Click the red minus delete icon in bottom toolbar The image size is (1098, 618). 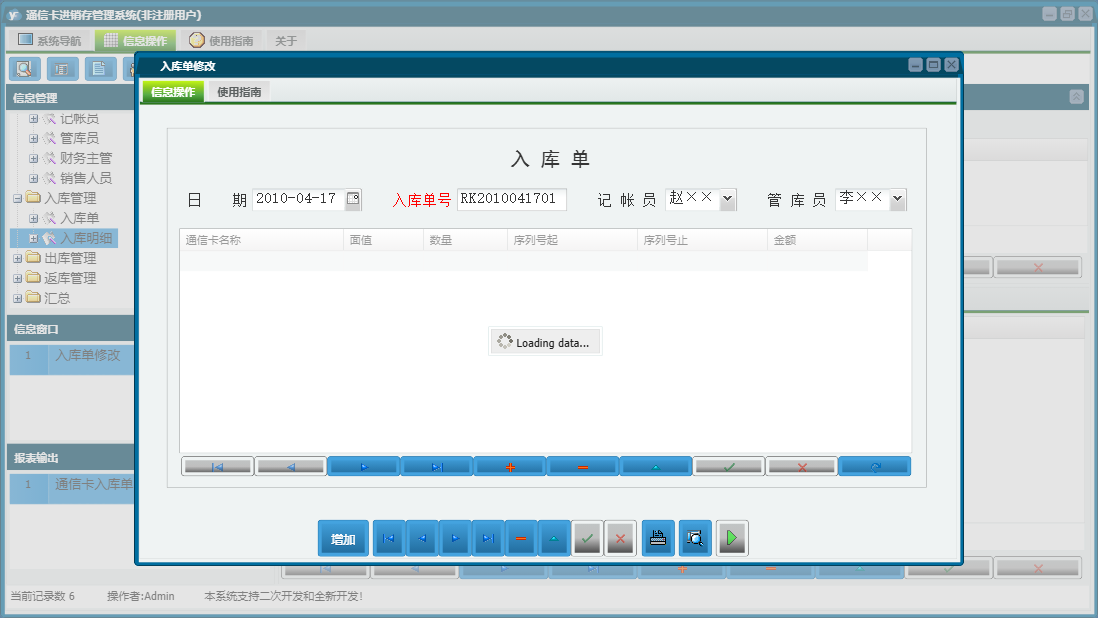coord(521,538)
